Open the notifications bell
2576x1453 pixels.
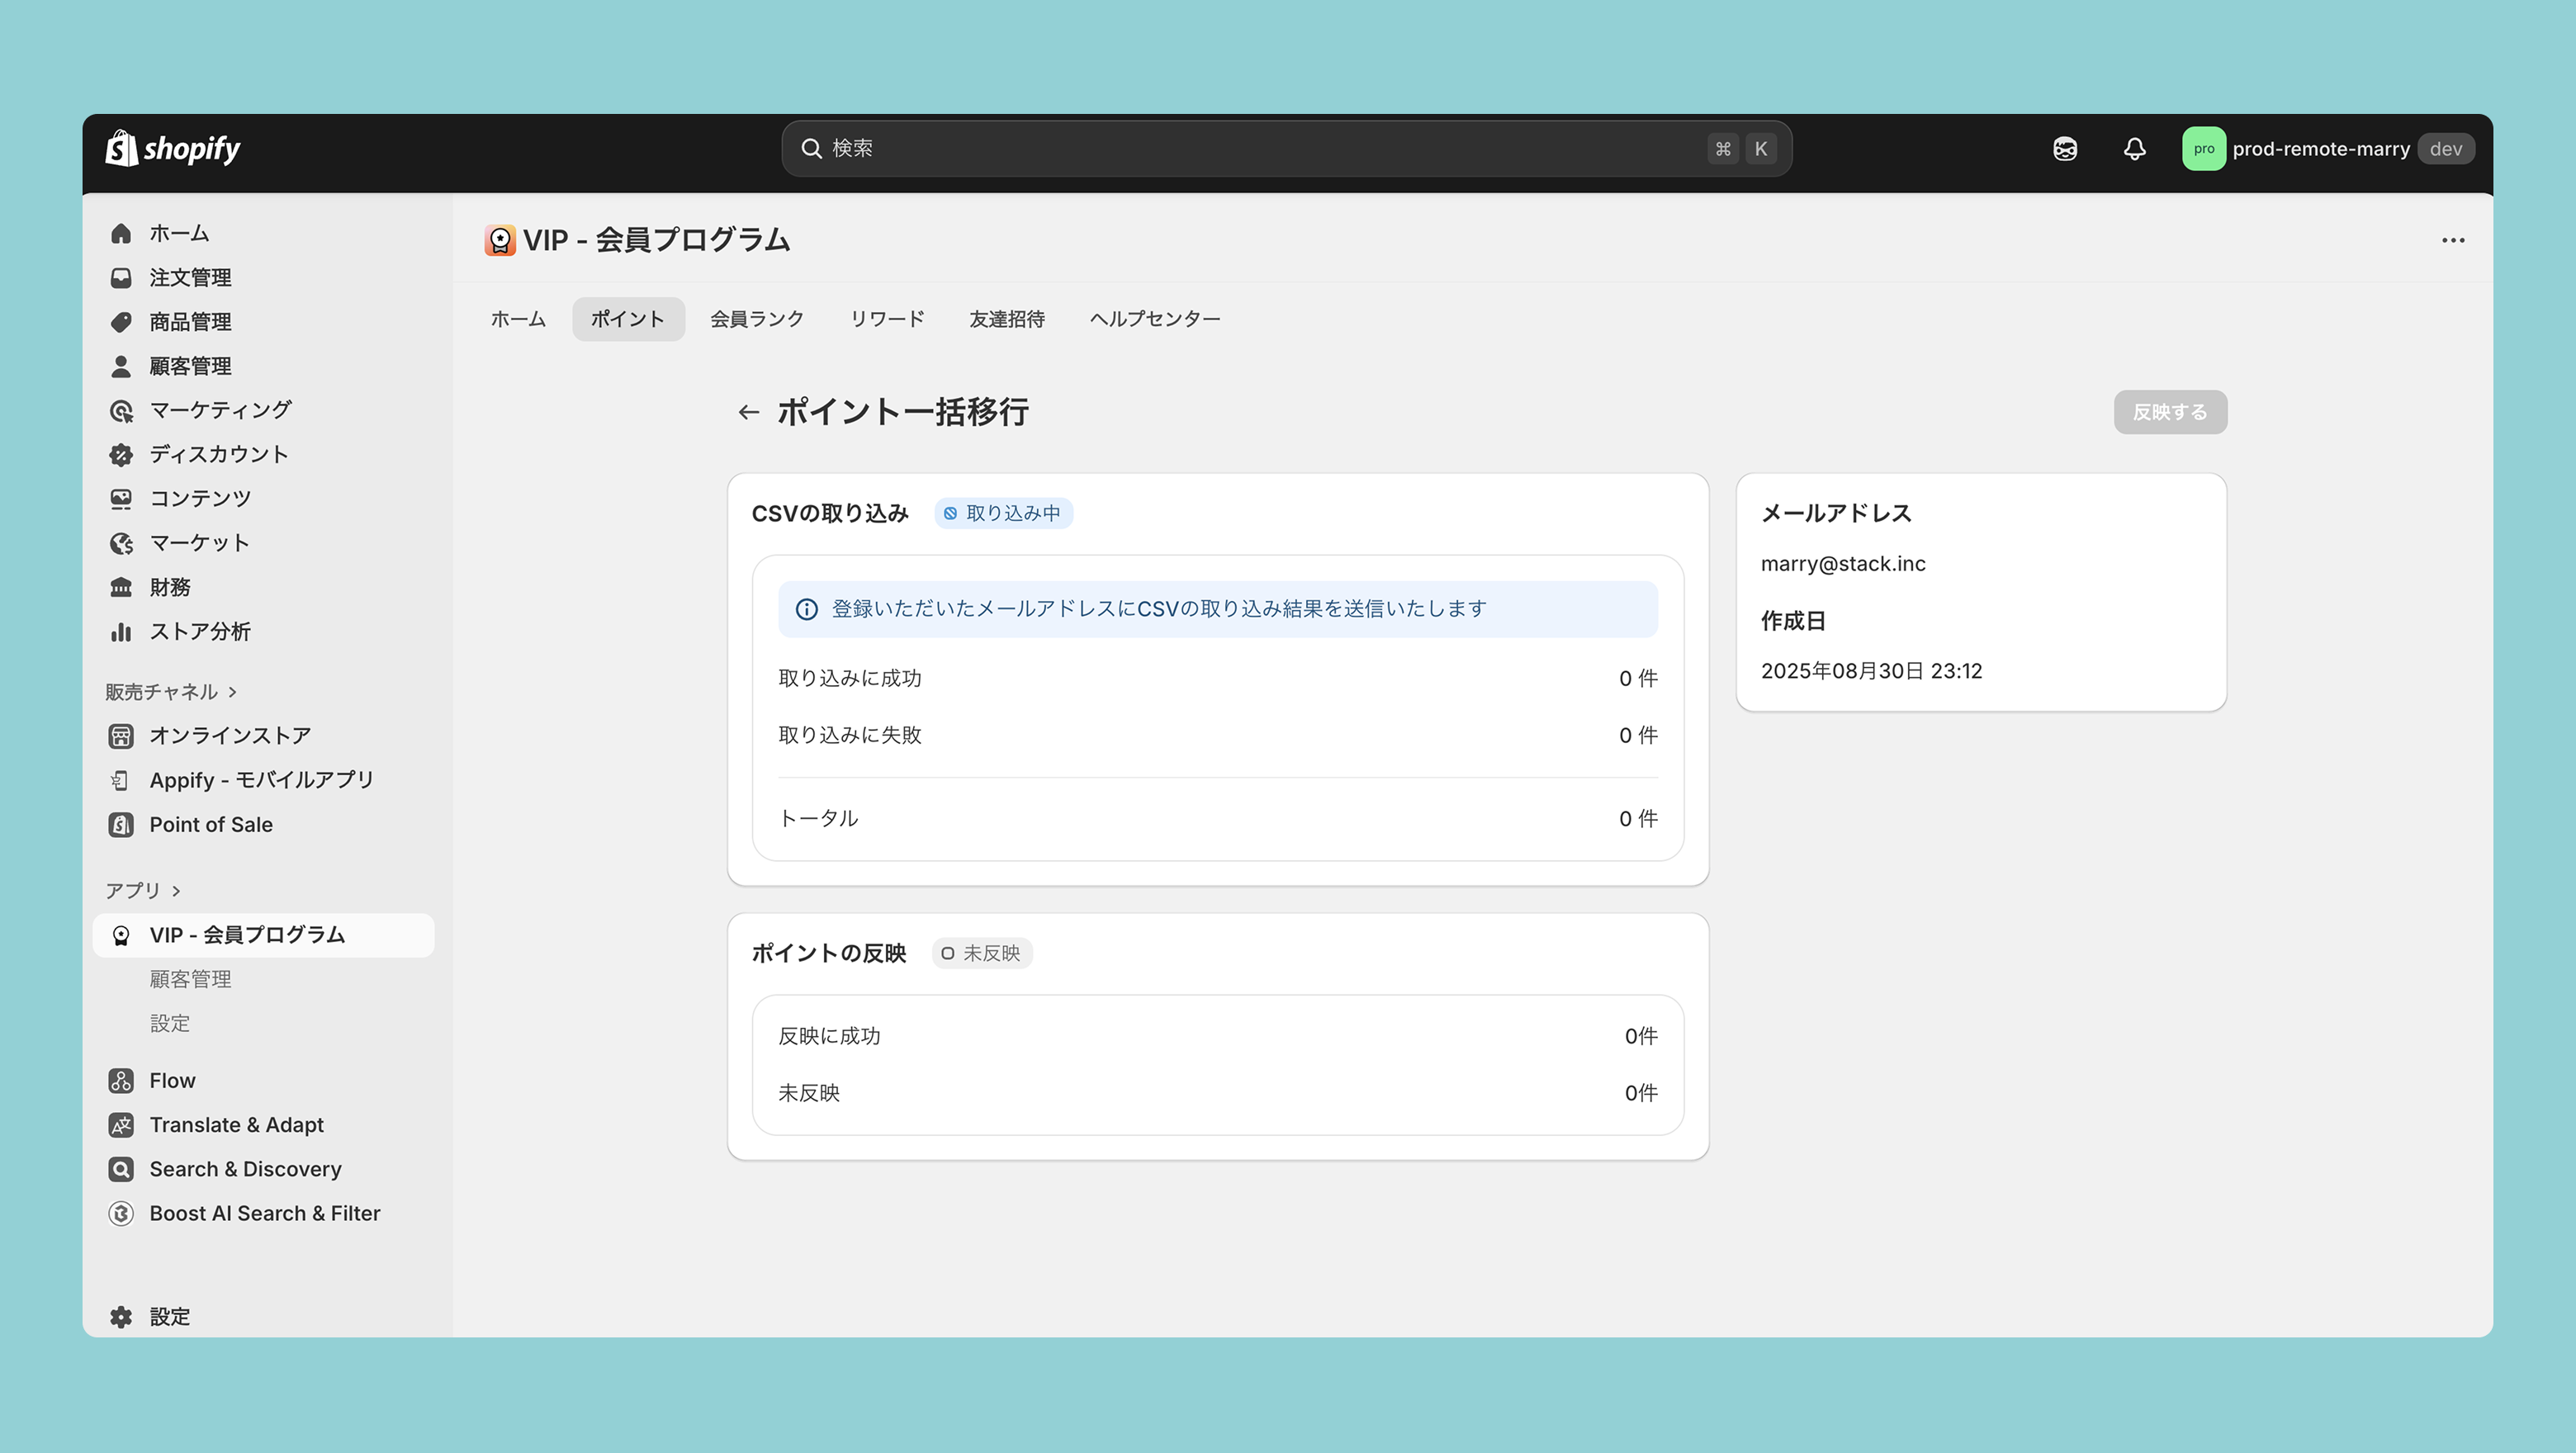2134,149
